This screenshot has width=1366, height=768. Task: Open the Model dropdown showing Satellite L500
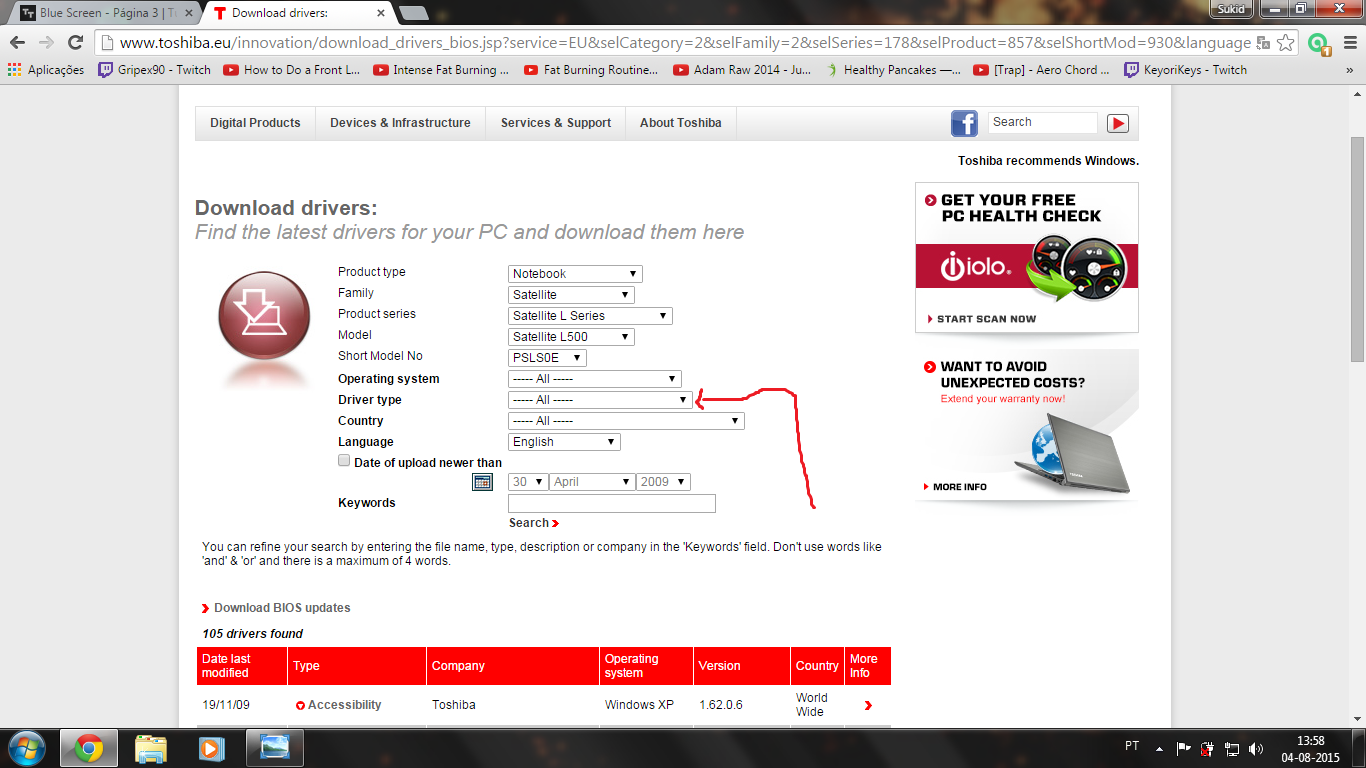pyautogui.click(x=571, y=337)
